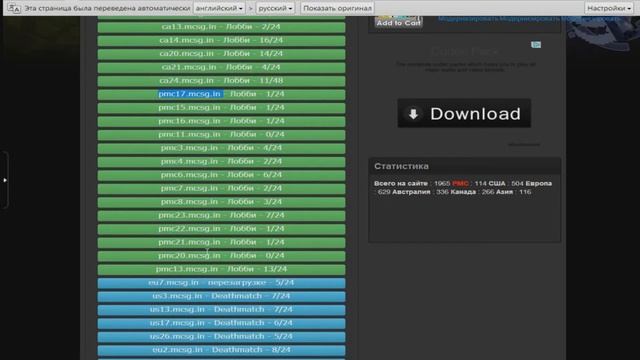Select the eu7.mcsg.in перезагрузке 5/24 row
Screen dimensions: 640x360
[x=221, y=283]
